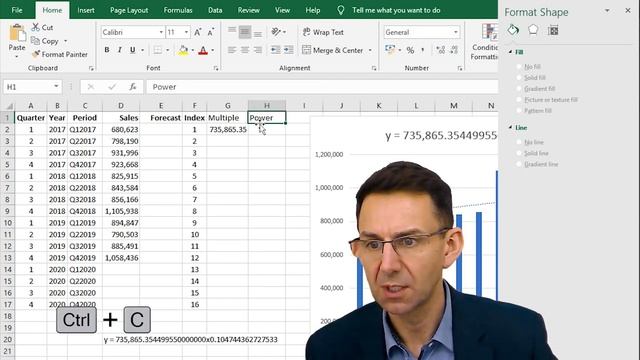Open Font group dialog launcher
This screenshot has width=640, height=360.
click(216, 68)
